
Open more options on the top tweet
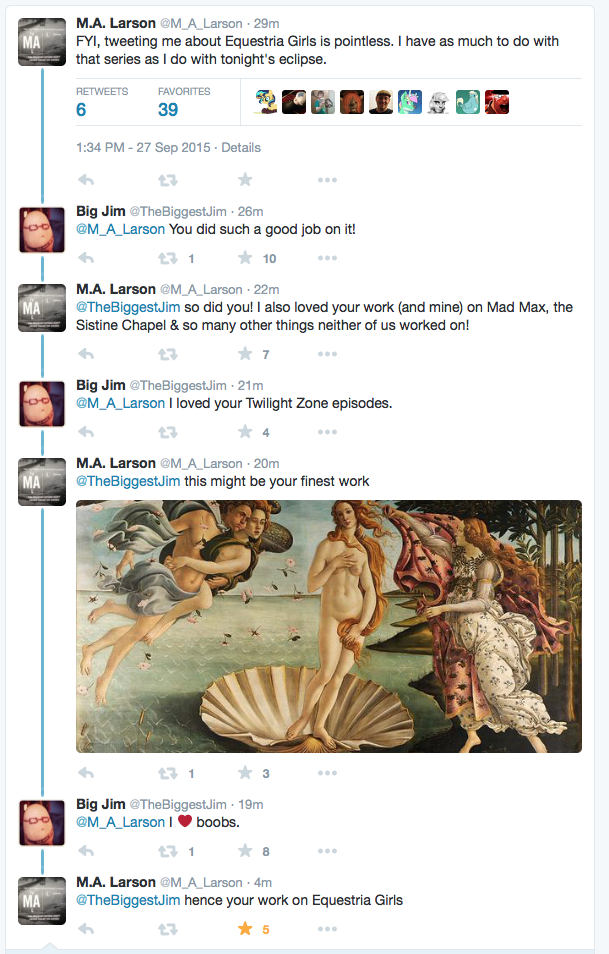pos(327,180)
